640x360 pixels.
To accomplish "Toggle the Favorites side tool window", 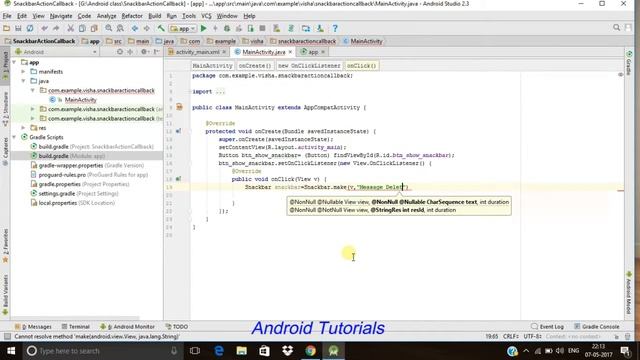I will (x=5, y=246).
